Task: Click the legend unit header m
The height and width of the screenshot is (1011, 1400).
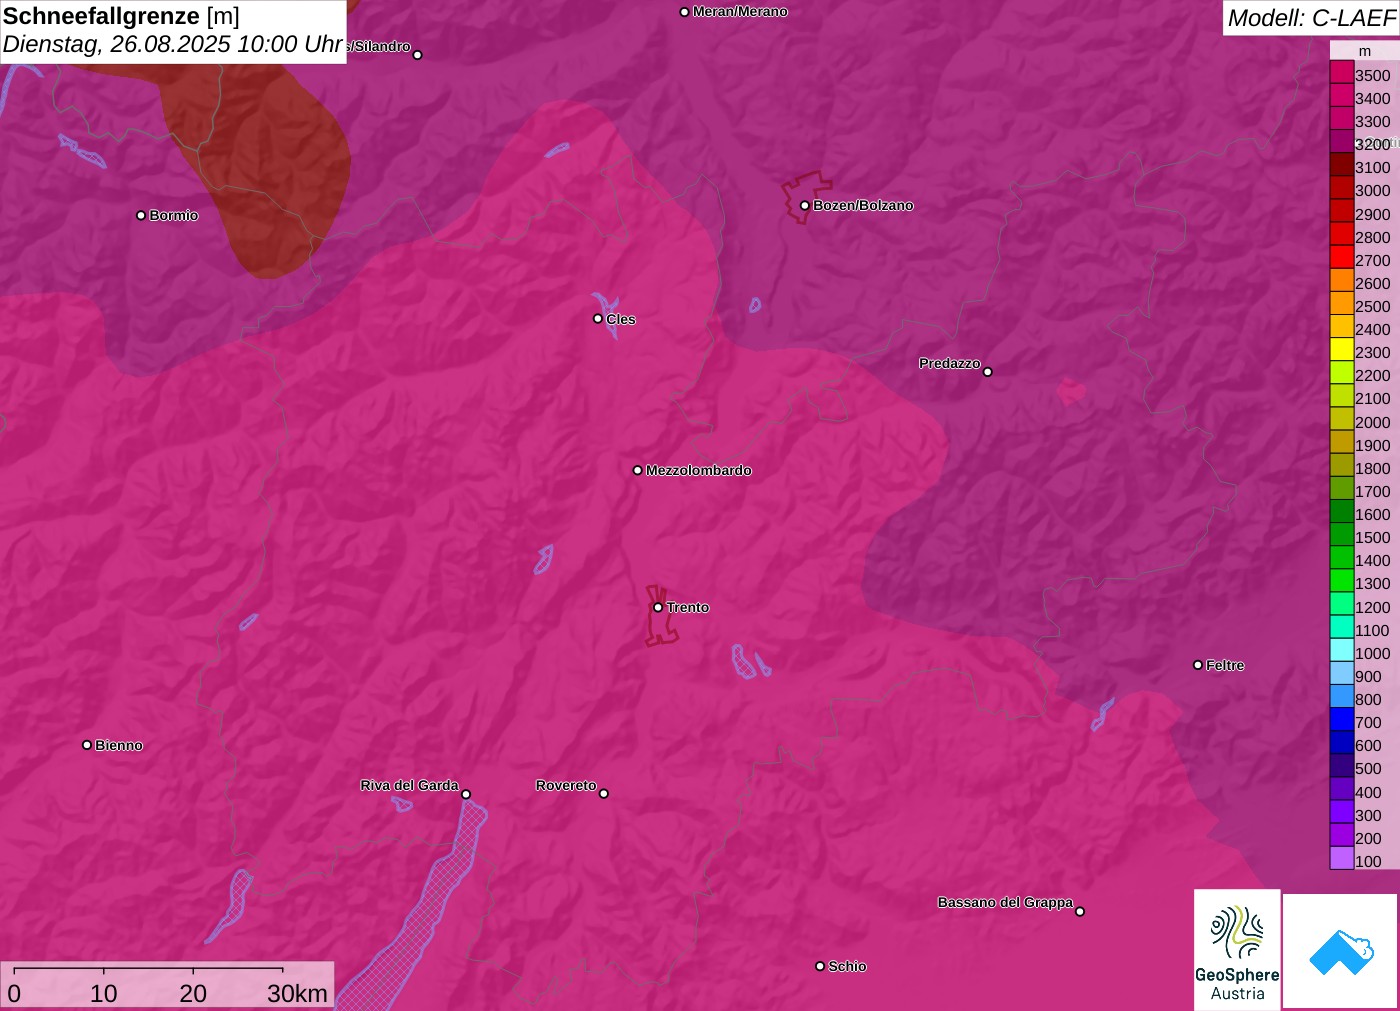Action: (x=1365, y=51)
